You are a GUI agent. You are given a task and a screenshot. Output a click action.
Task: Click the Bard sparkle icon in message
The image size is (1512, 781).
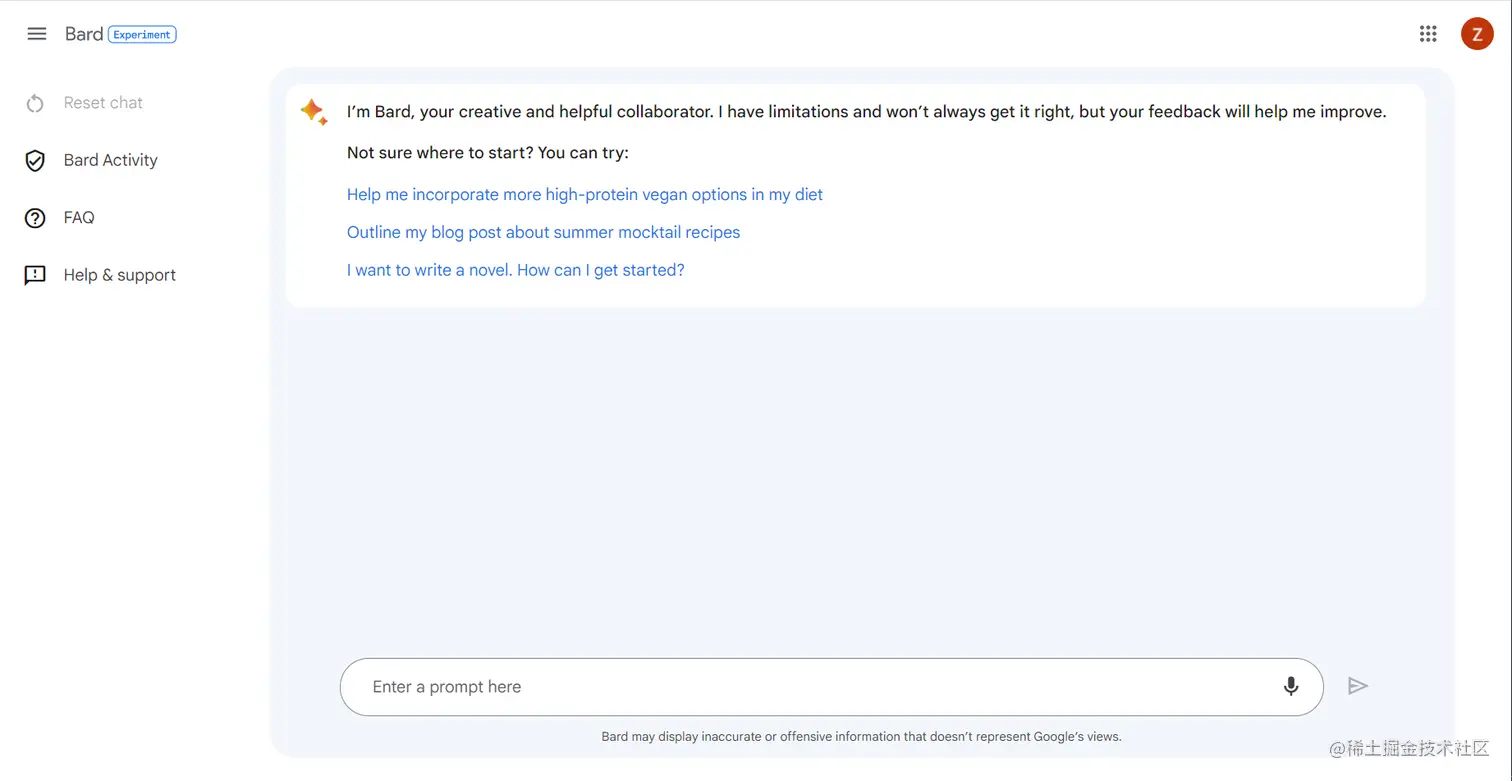[x=314, y=112]
